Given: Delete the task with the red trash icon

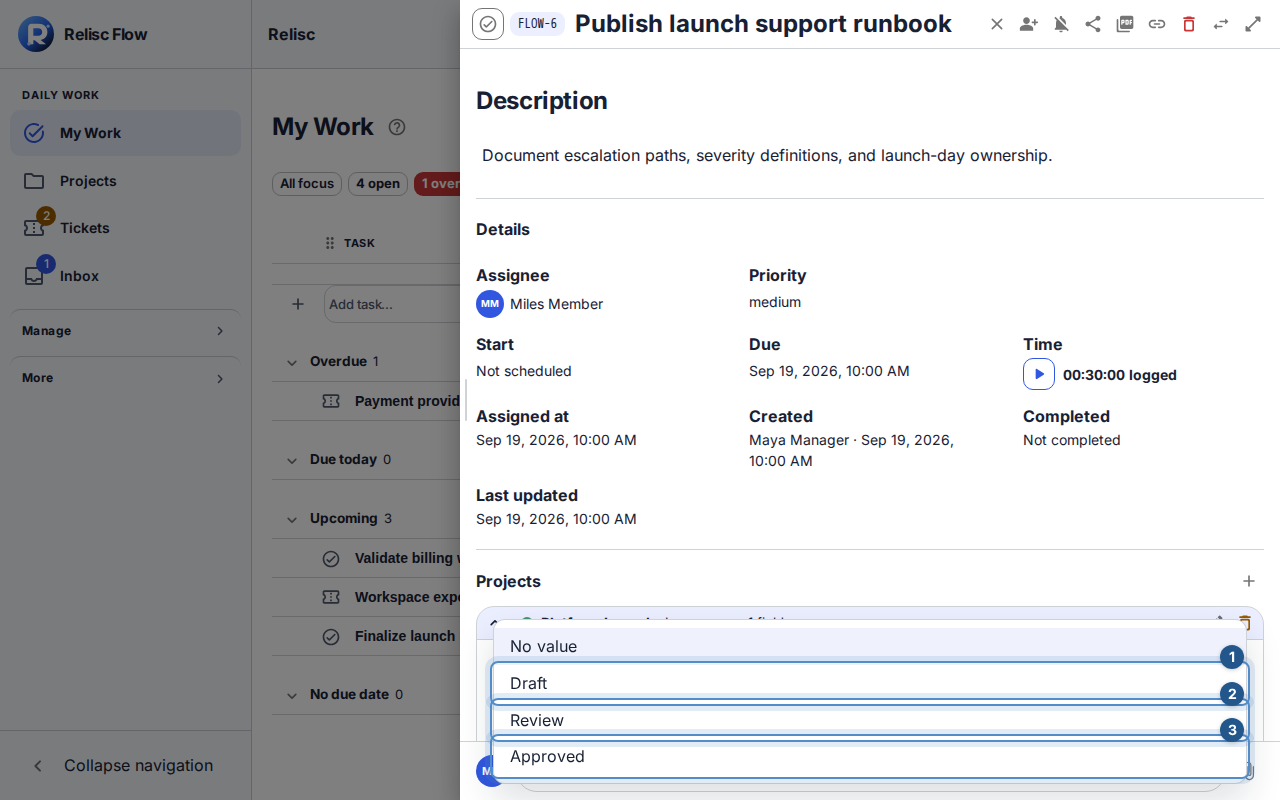Looking at the screenshot, I should pyautogui.click(x=1189, y=24).
